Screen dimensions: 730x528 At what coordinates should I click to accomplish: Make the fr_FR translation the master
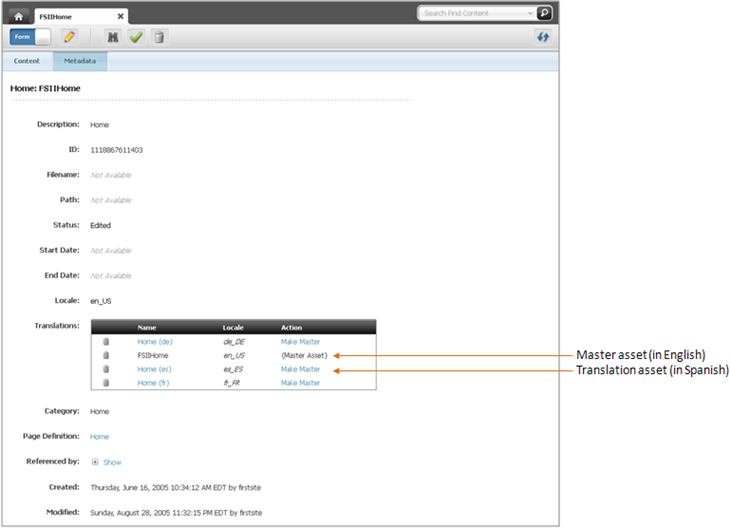tap(300, 383)
